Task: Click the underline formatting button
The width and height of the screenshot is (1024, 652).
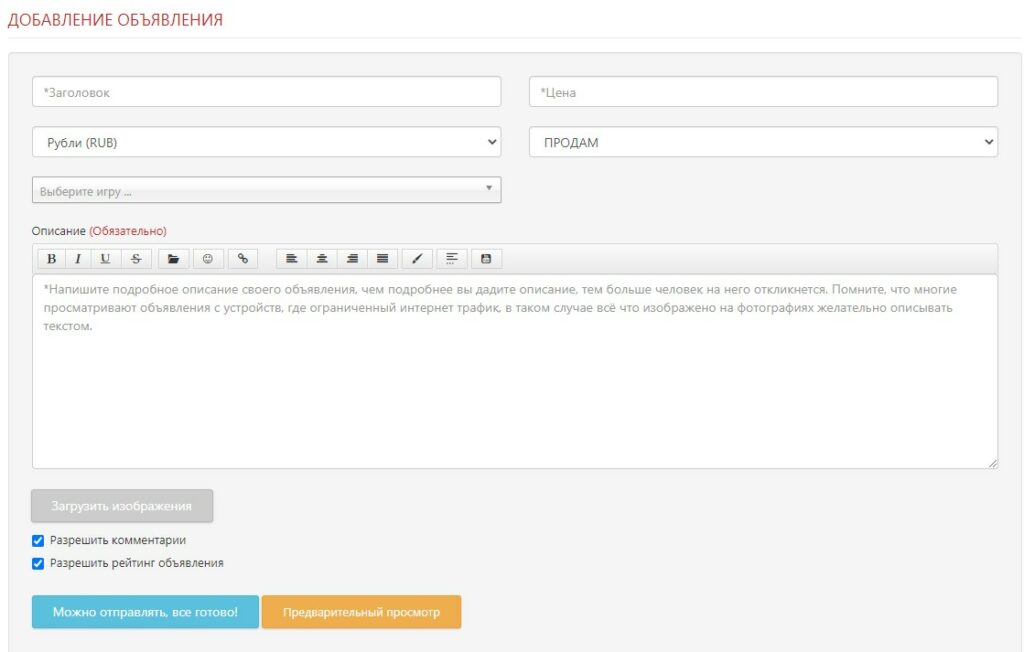Action: (105, 259)
